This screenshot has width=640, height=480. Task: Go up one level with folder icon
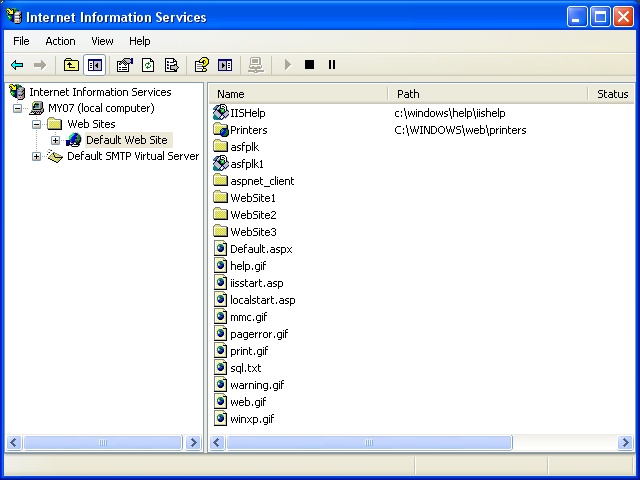click(x=71, y=65)
